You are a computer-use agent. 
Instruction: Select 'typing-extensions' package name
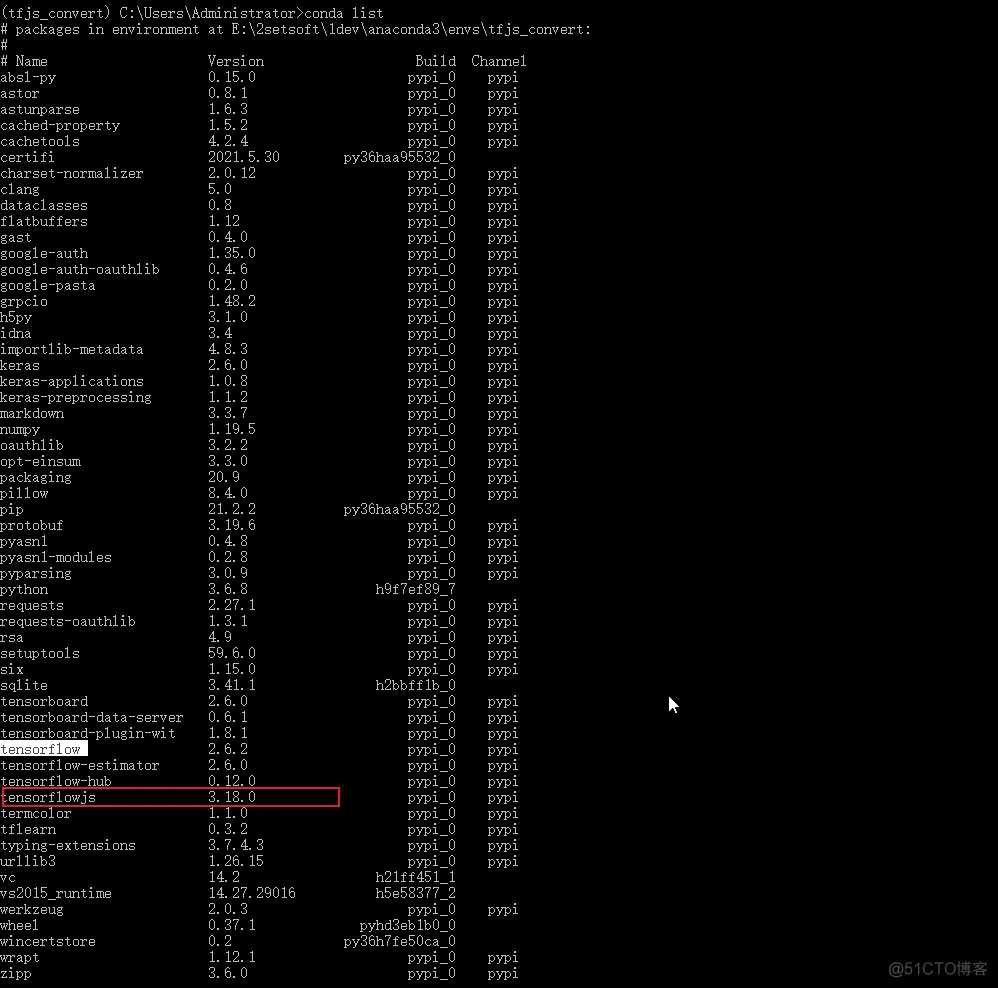click(68, 845)
